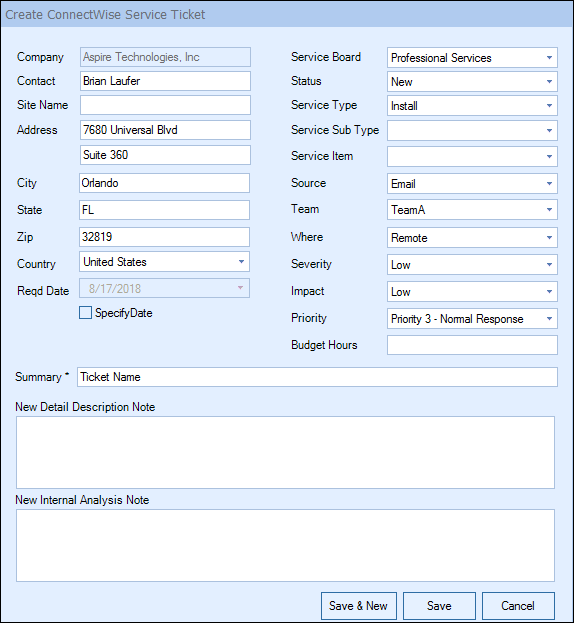Click the Summary field containing Ticket Name
The width and height of the screenshot is (574, 623).
317,377
